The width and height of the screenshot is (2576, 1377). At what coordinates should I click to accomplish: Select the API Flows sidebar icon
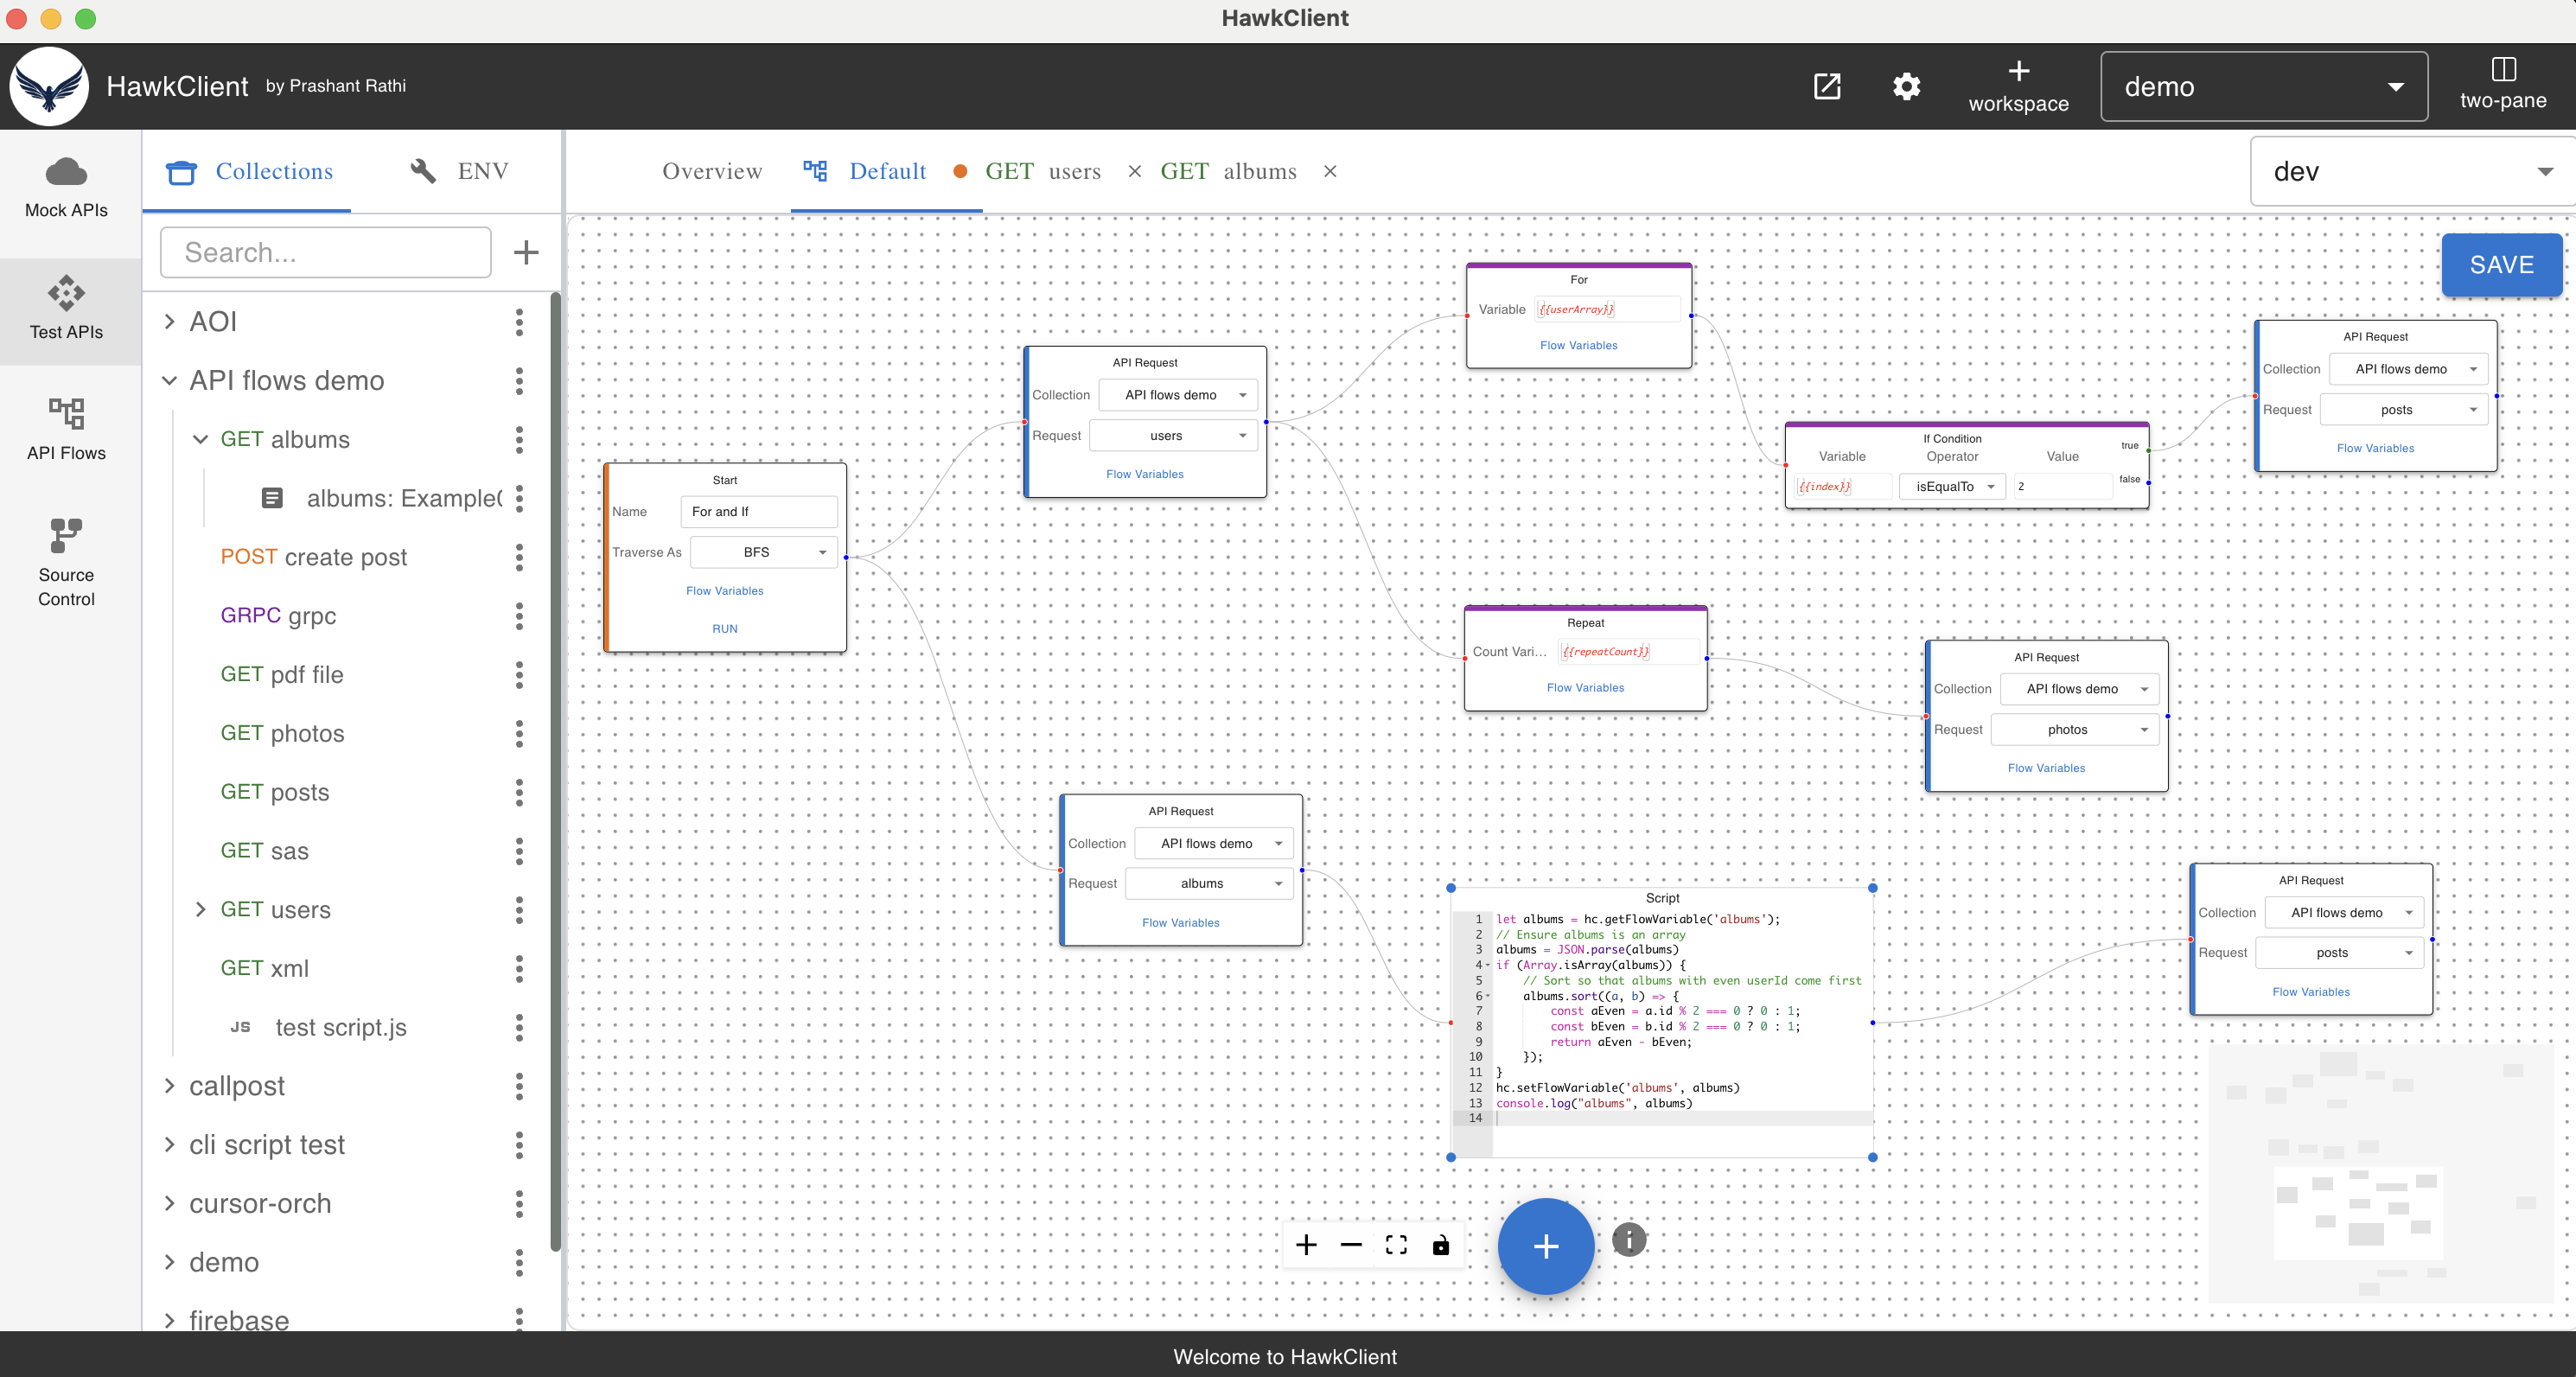coord(66,430)
